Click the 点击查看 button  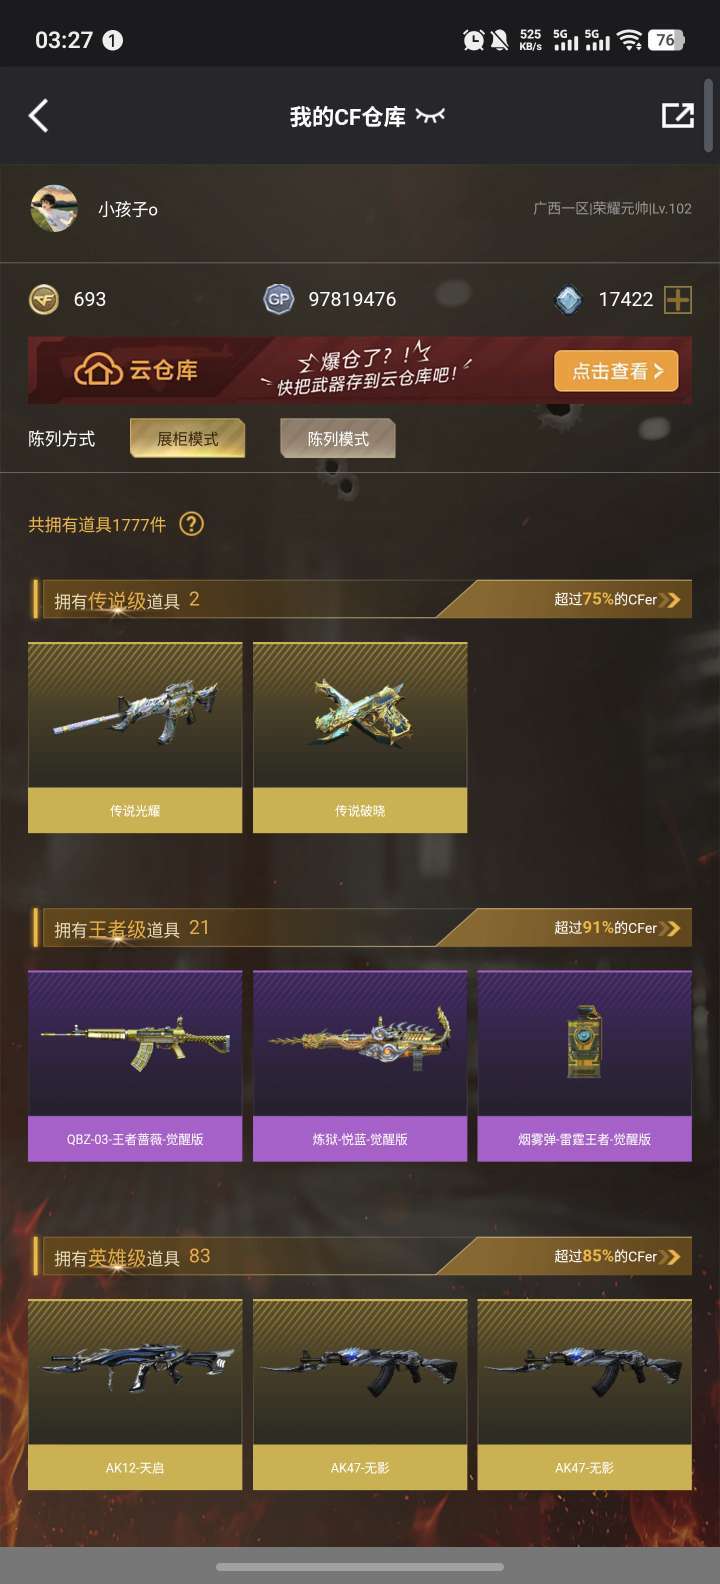(616, 371)
